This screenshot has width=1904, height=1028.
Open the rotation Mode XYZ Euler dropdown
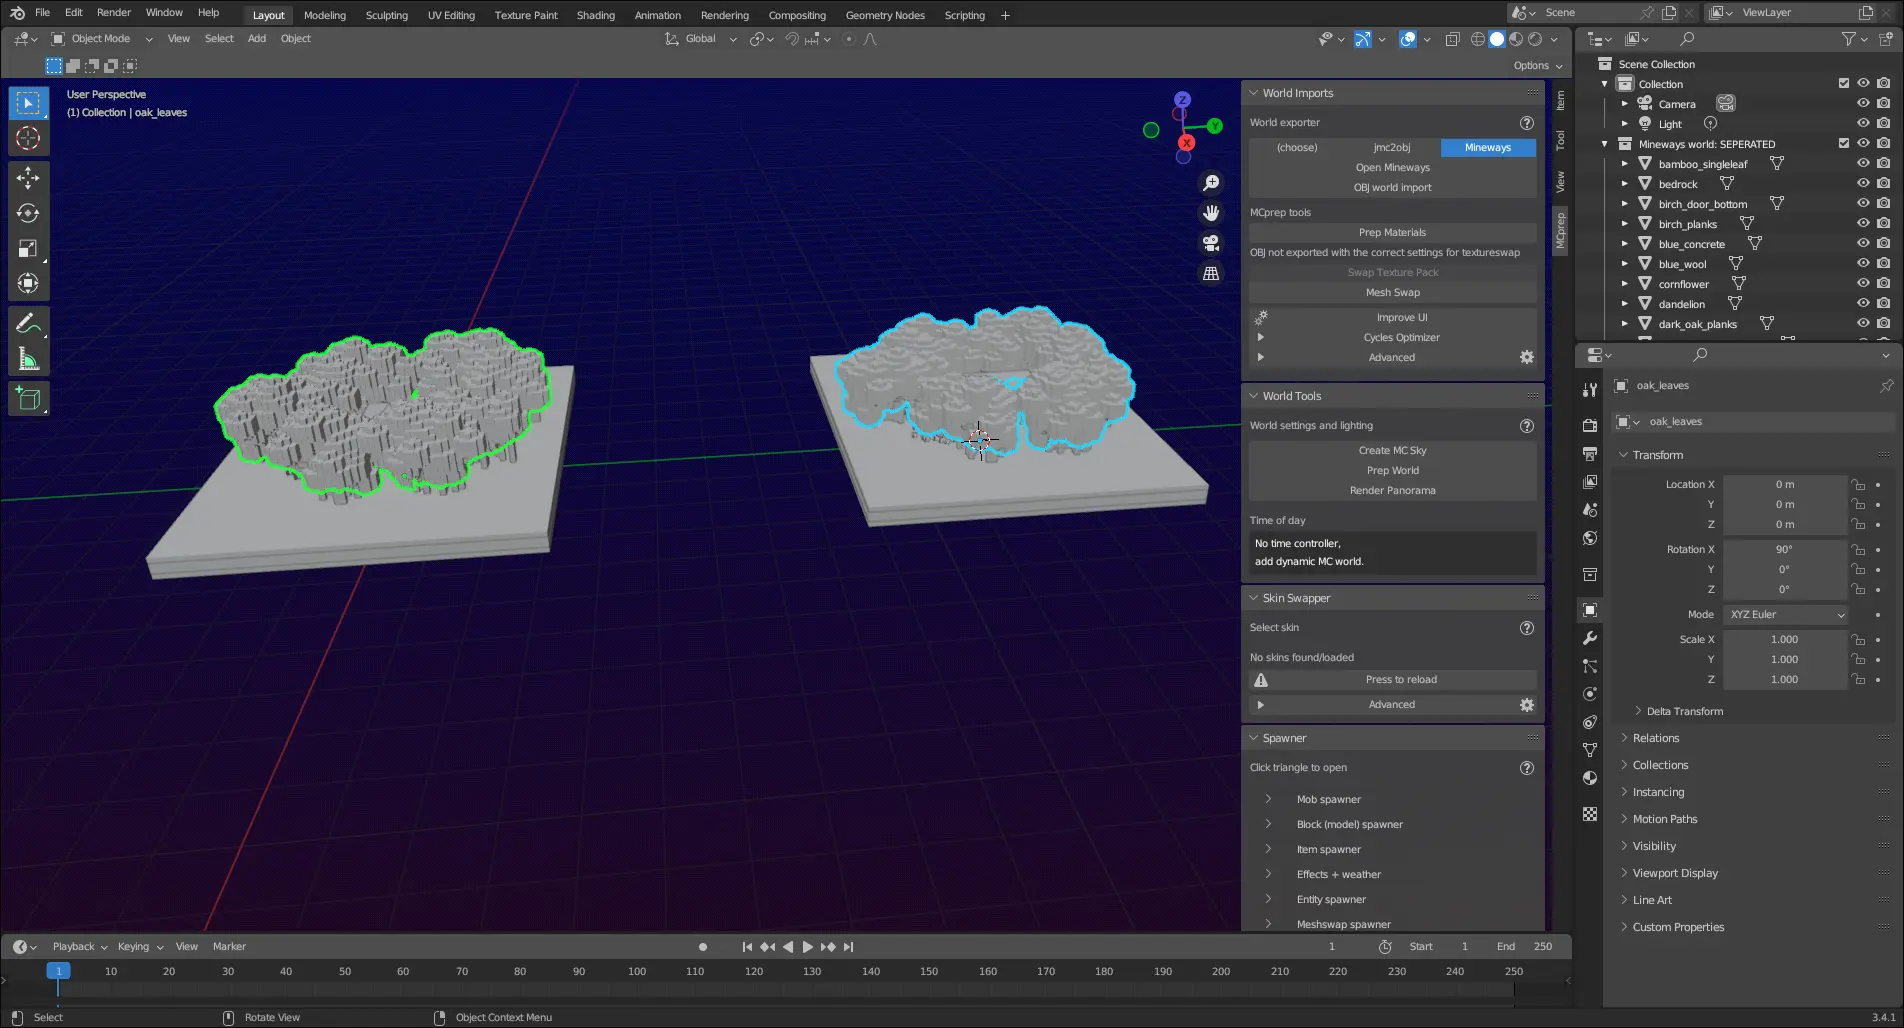click(x=1786, y=615)
